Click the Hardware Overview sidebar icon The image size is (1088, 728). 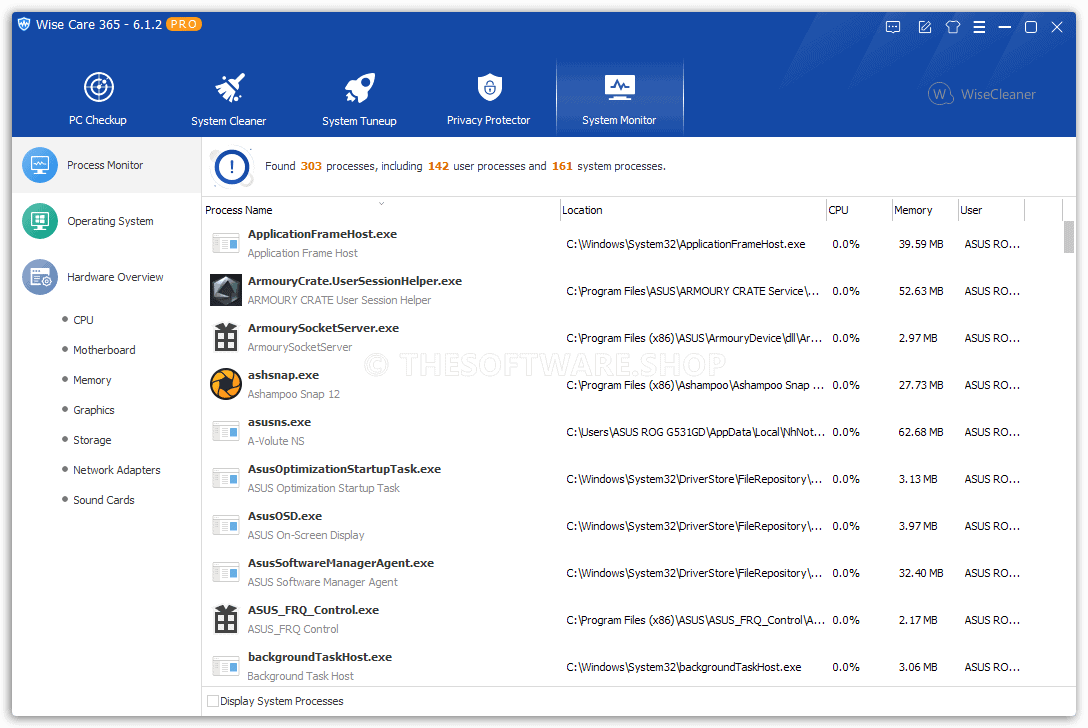(40, 277)
